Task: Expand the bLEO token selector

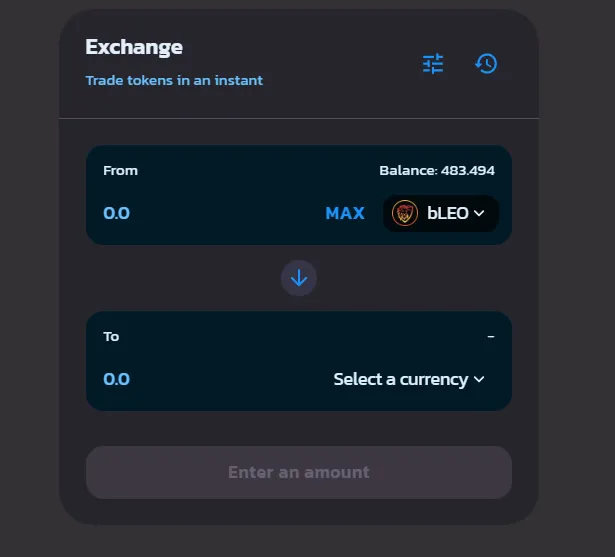Action: [x=441, y=213]
